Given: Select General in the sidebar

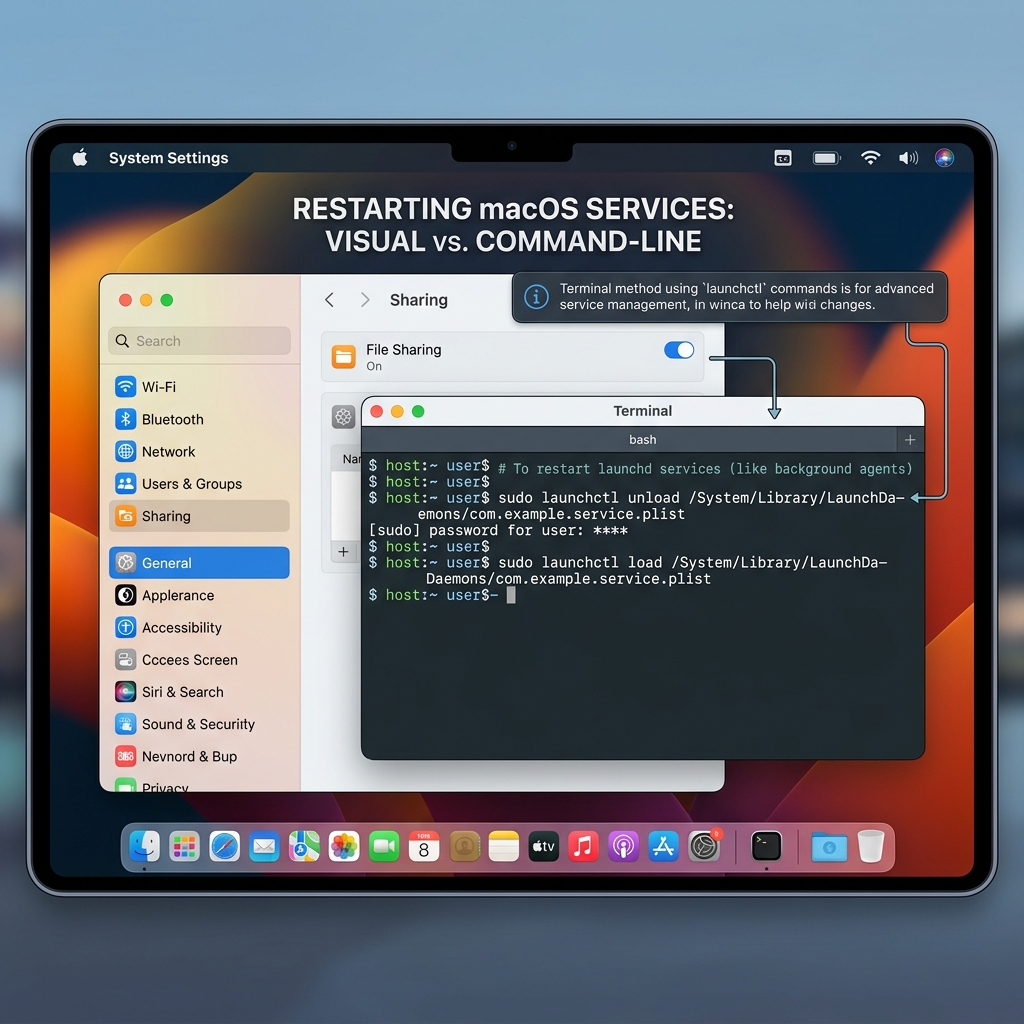Looking at the screenshot, I should [199, 563].
